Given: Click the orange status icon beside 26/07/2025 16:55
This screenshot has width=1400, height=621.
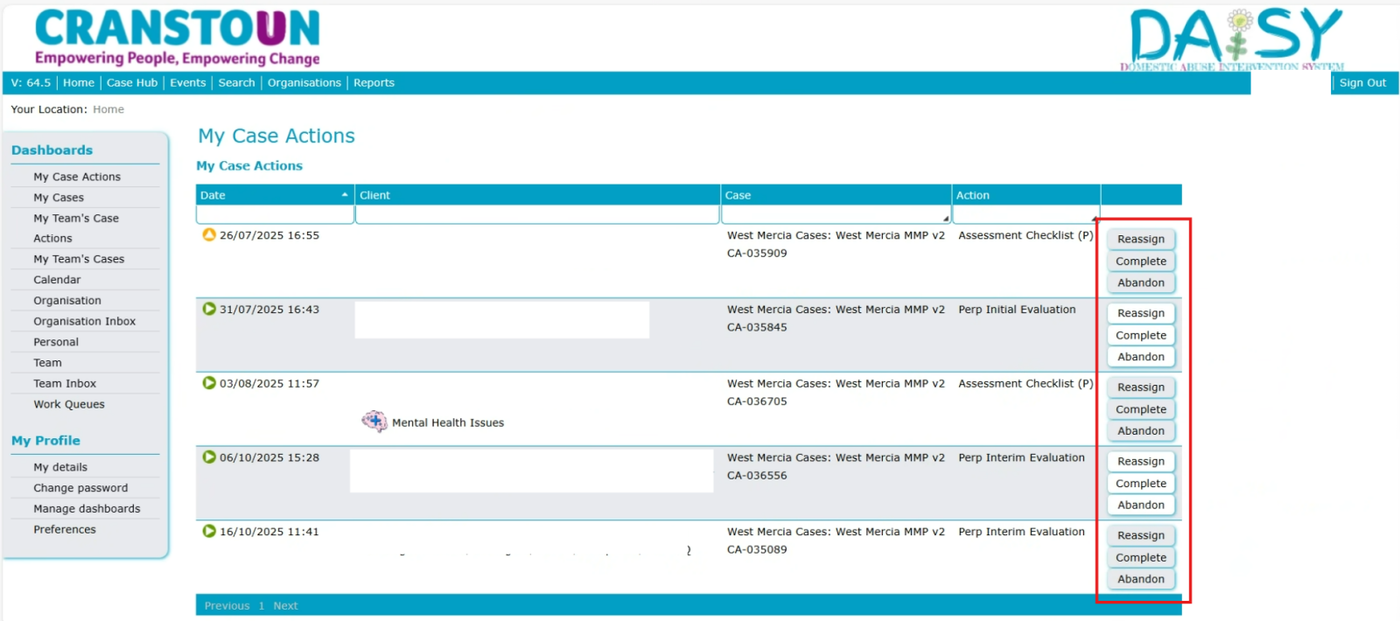Looking at the screenshot, I should pyautogui.click(x=209, y=235).
